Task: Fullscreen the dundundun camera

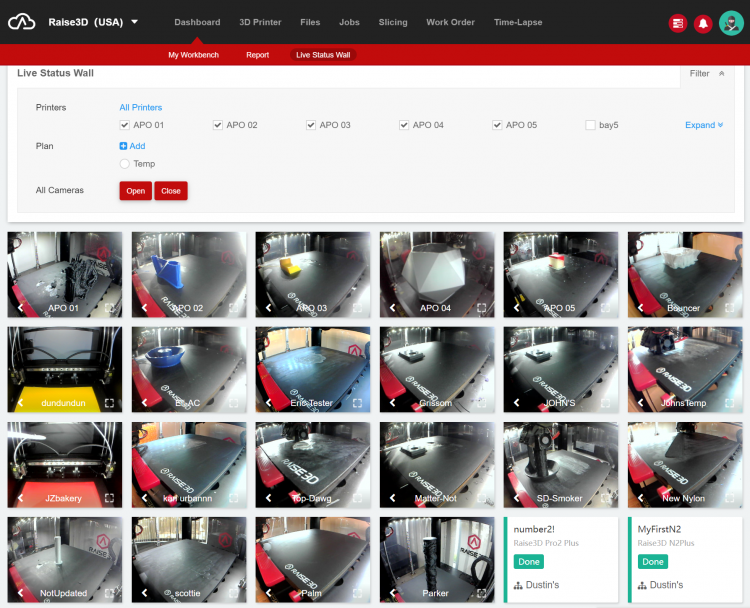Action: click(109, 403)
